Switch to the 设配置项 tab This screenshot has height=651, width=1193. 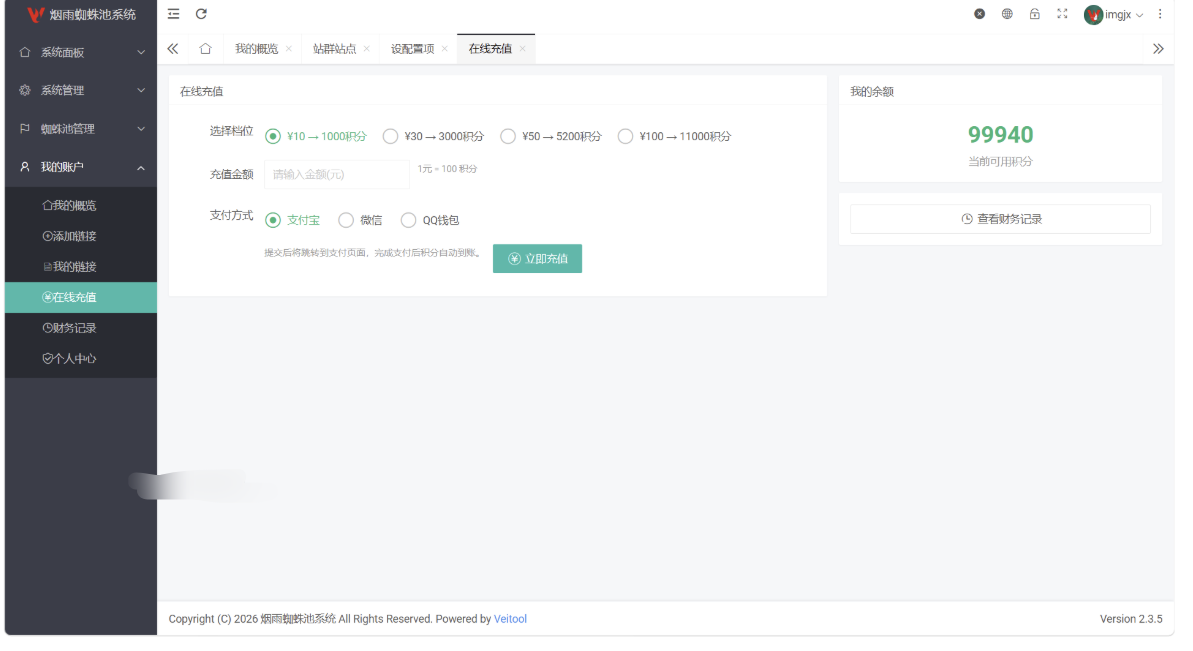[x=412, y=49]
